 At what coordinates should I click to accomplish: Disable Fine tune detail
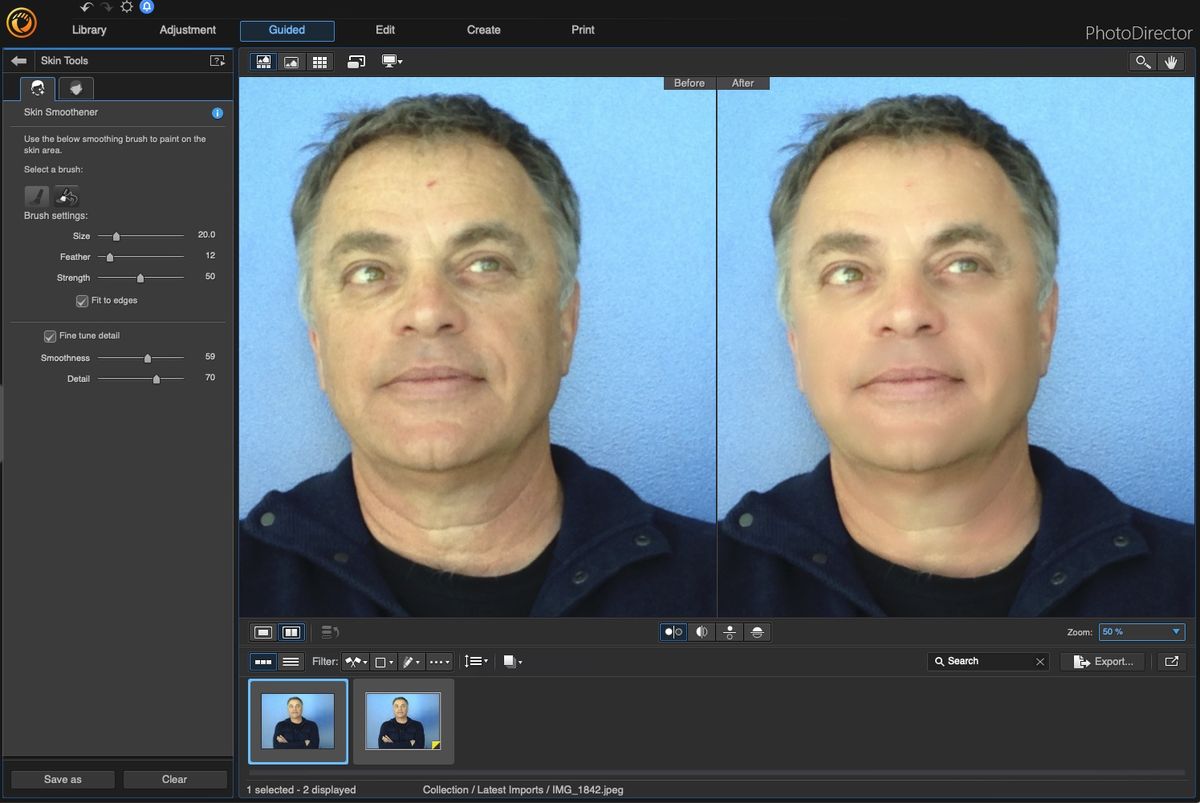(x=49, y=335)
